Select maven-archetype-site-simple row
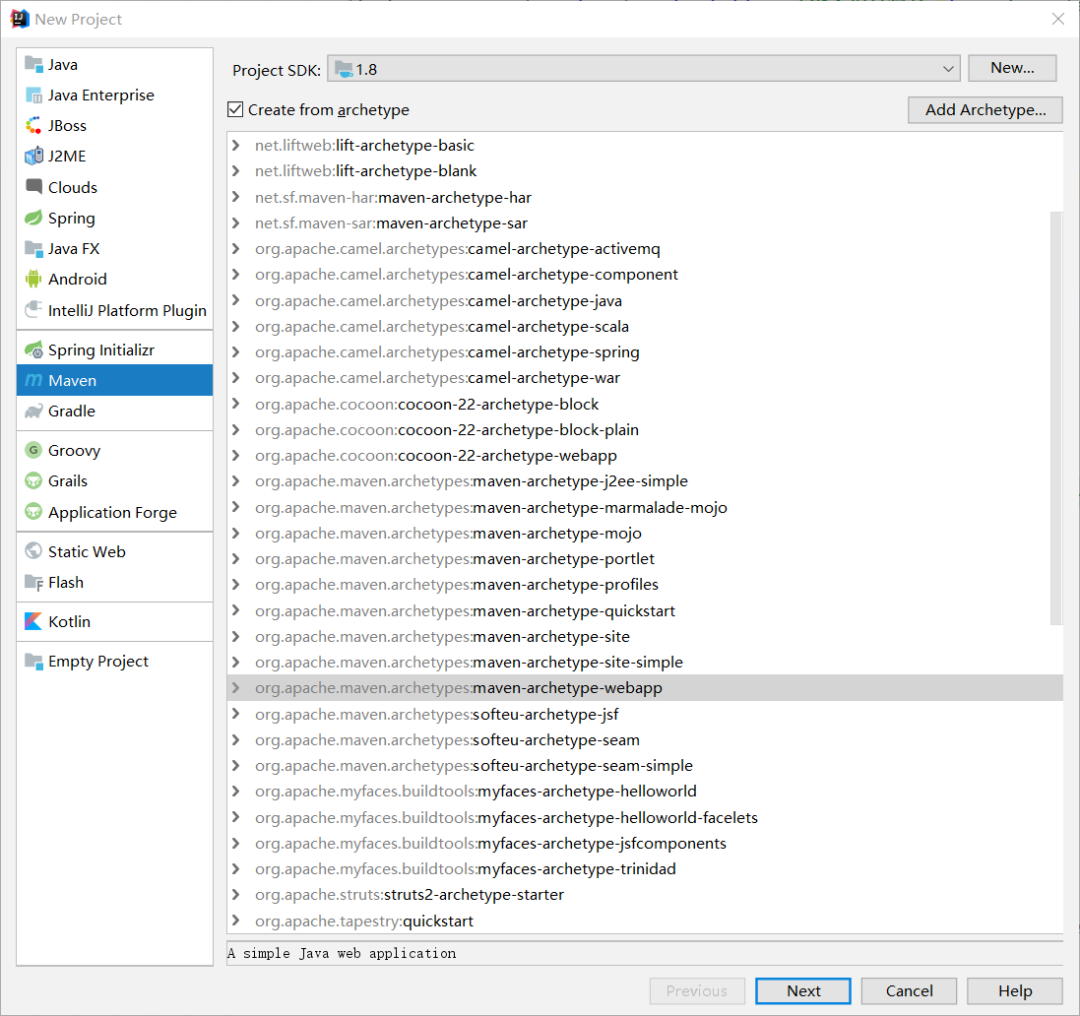This screenshot has height=1016, width=1080. point(645,662)
